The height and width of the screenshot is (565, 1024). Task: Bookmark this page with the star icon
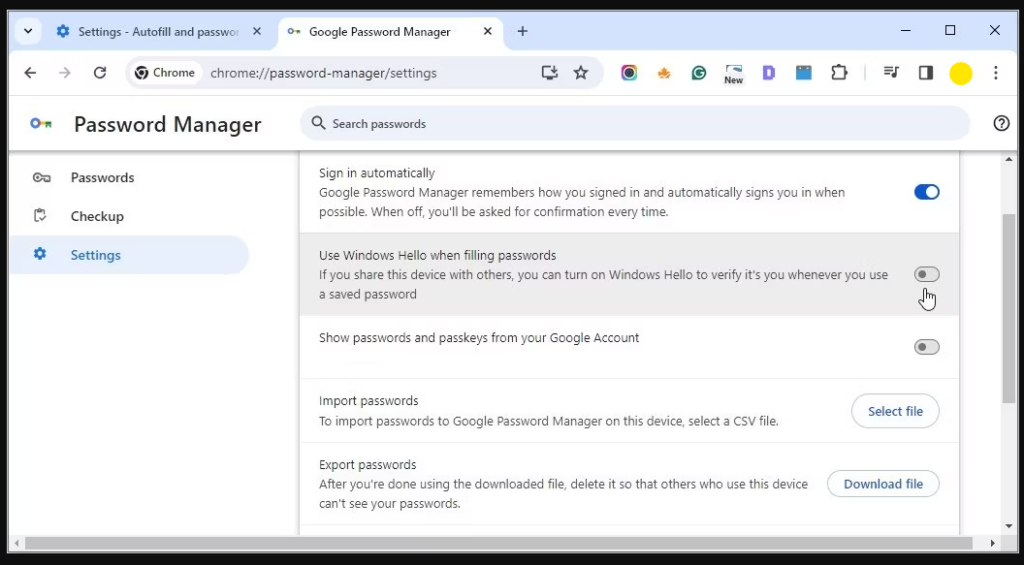pyautogui.click(x=581, y=73)
